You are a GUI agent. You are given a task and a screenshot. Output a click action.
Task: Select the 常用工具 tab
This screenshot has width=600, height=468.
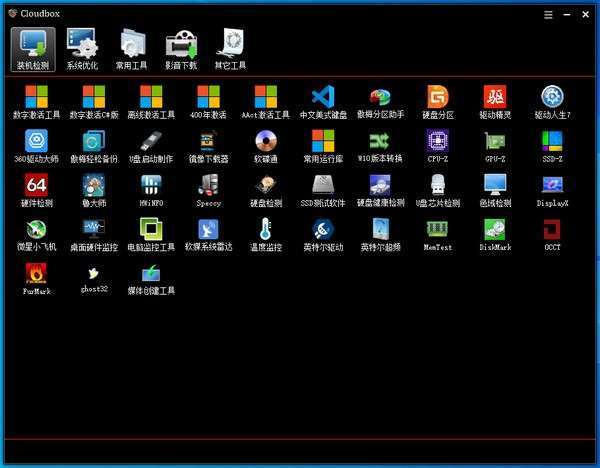(x=132, y=49)
